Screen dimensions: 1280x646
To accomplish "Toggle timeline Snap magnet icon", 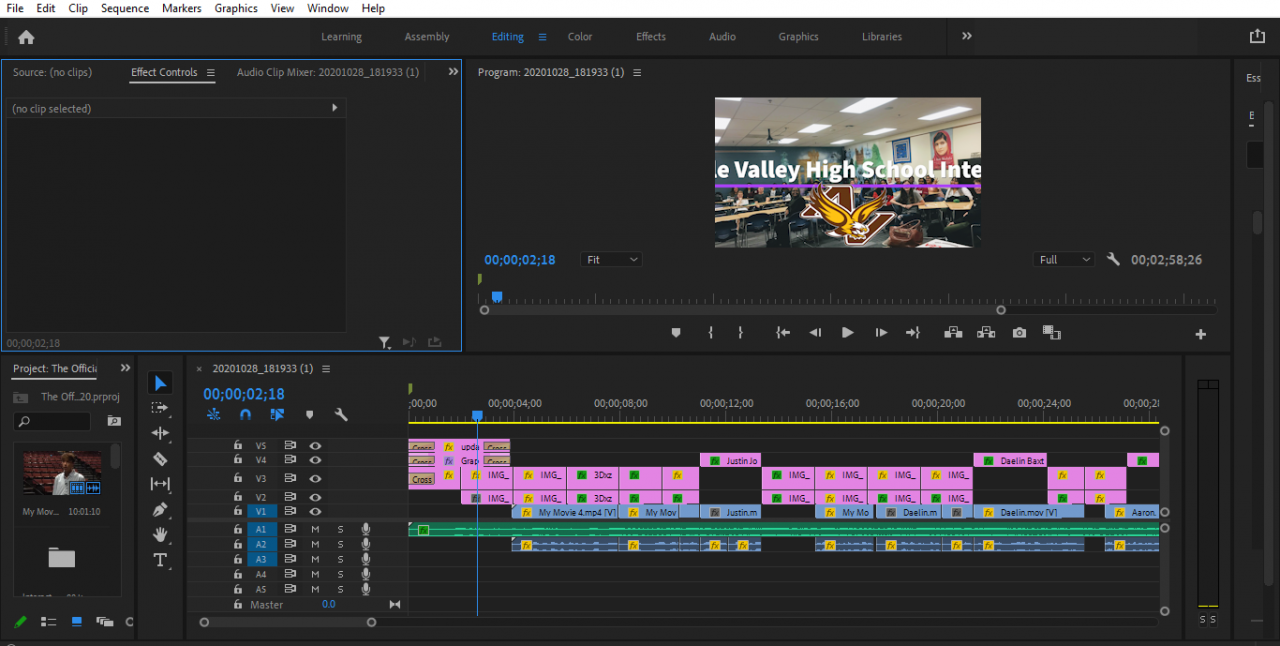I will tap(245, 415).
